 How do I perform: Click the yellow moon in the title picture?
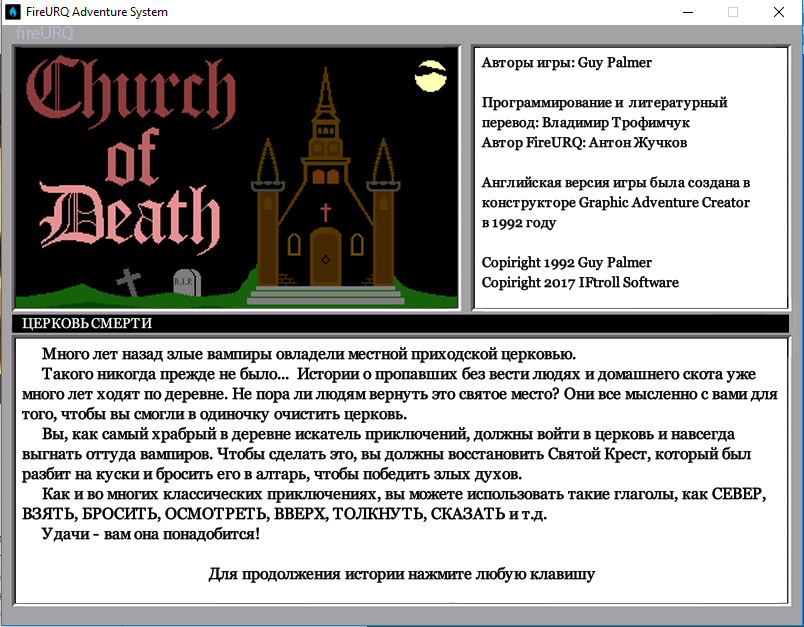tap(431, 74)
